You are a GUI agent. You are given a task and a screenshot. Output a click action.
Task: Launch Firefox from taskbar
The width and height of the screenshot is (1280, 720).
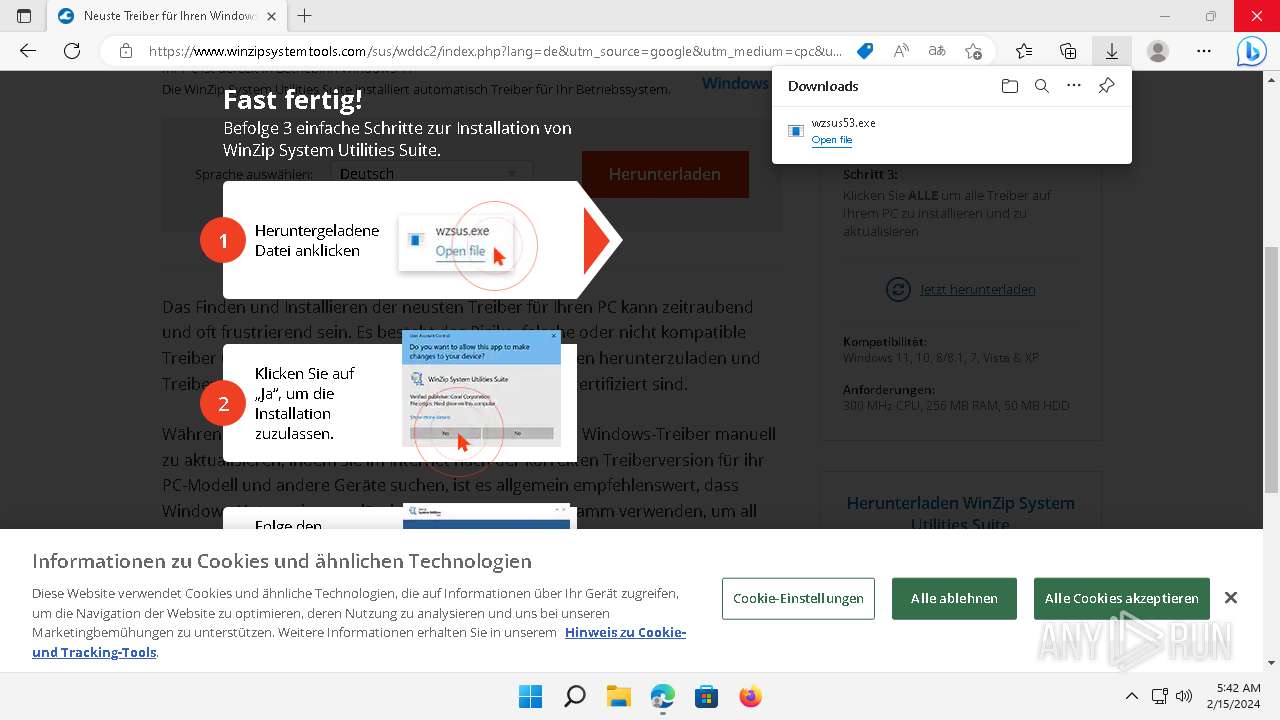pyautogui.click(x=751, y=696)
